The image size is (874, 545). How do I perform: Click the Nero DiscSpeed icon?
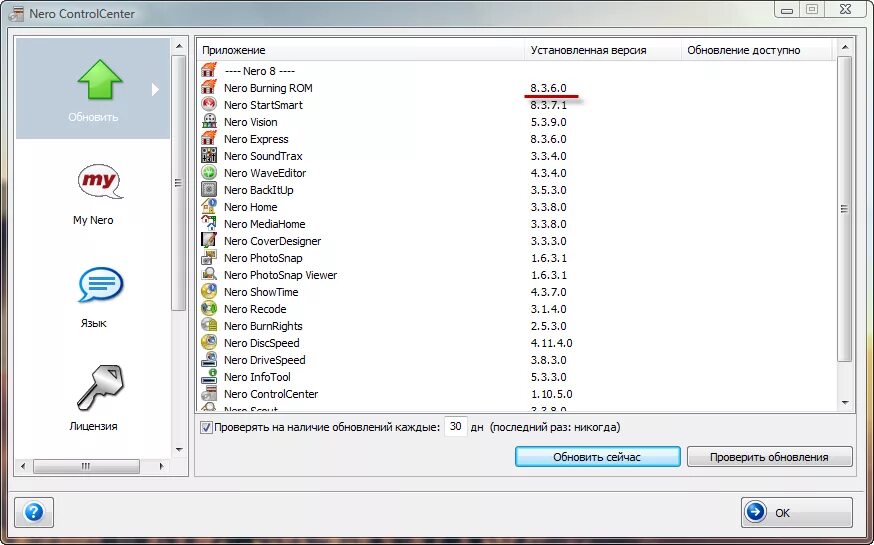[209, 343]
